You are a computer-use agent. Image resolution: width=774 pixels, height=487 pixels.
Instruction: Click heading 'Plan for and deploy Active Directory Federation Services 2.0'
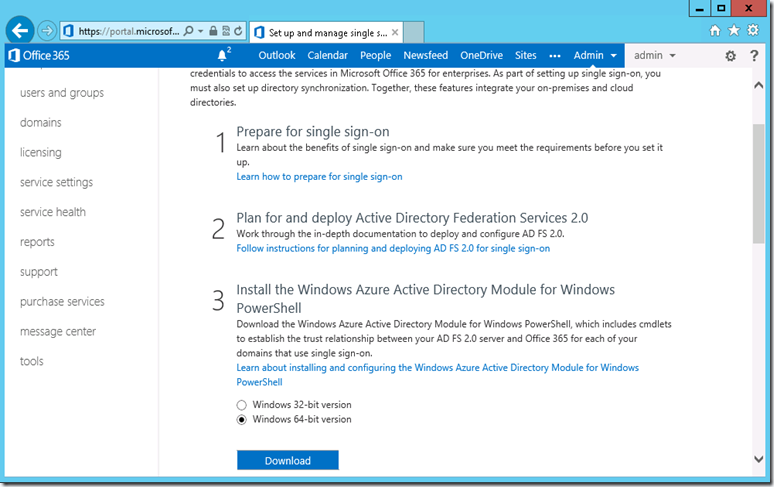point(412,218)
